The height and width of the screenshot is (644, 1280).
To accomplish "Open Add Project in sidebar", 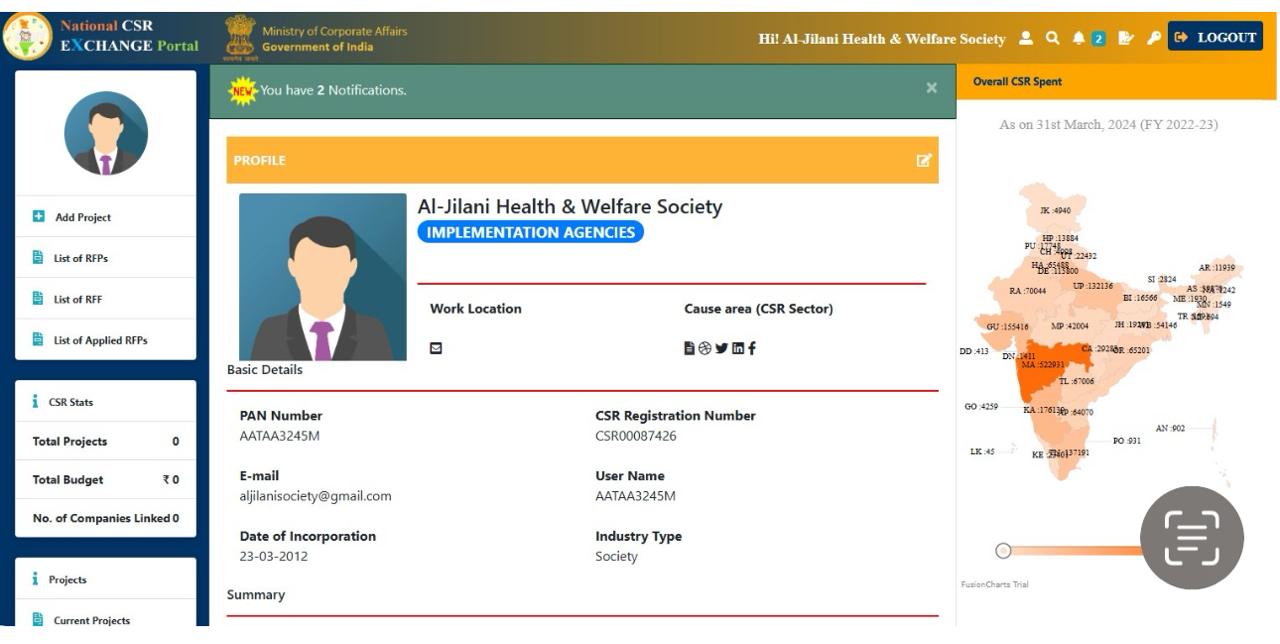I will 82,217.
